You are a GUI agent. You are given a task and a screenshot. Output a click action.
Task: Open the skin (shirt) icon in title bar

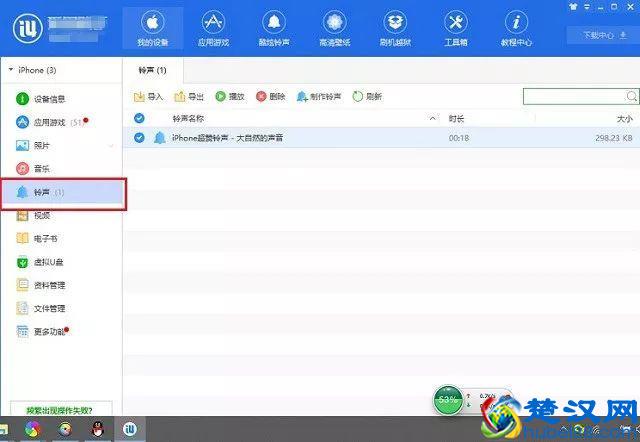coord(573,7)
